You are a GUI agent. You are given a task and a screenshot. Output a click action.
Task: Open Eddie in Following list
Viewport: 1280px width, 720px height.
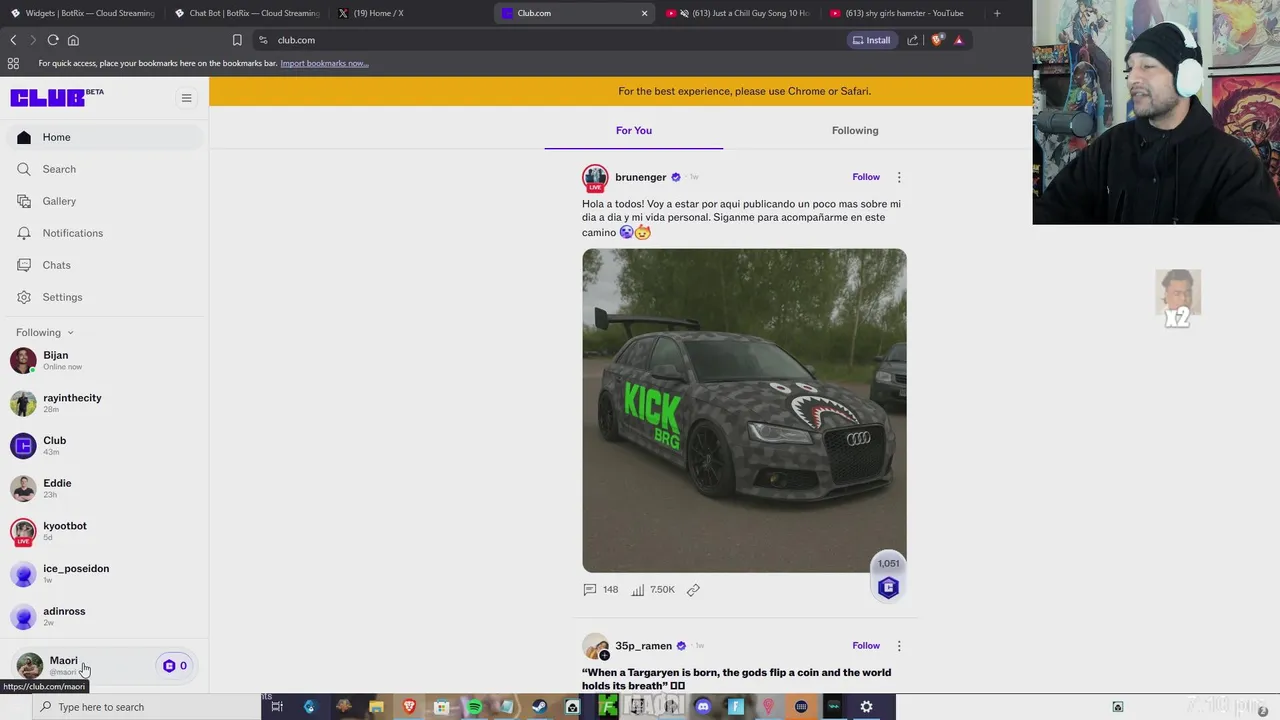[x=104, y=488]
